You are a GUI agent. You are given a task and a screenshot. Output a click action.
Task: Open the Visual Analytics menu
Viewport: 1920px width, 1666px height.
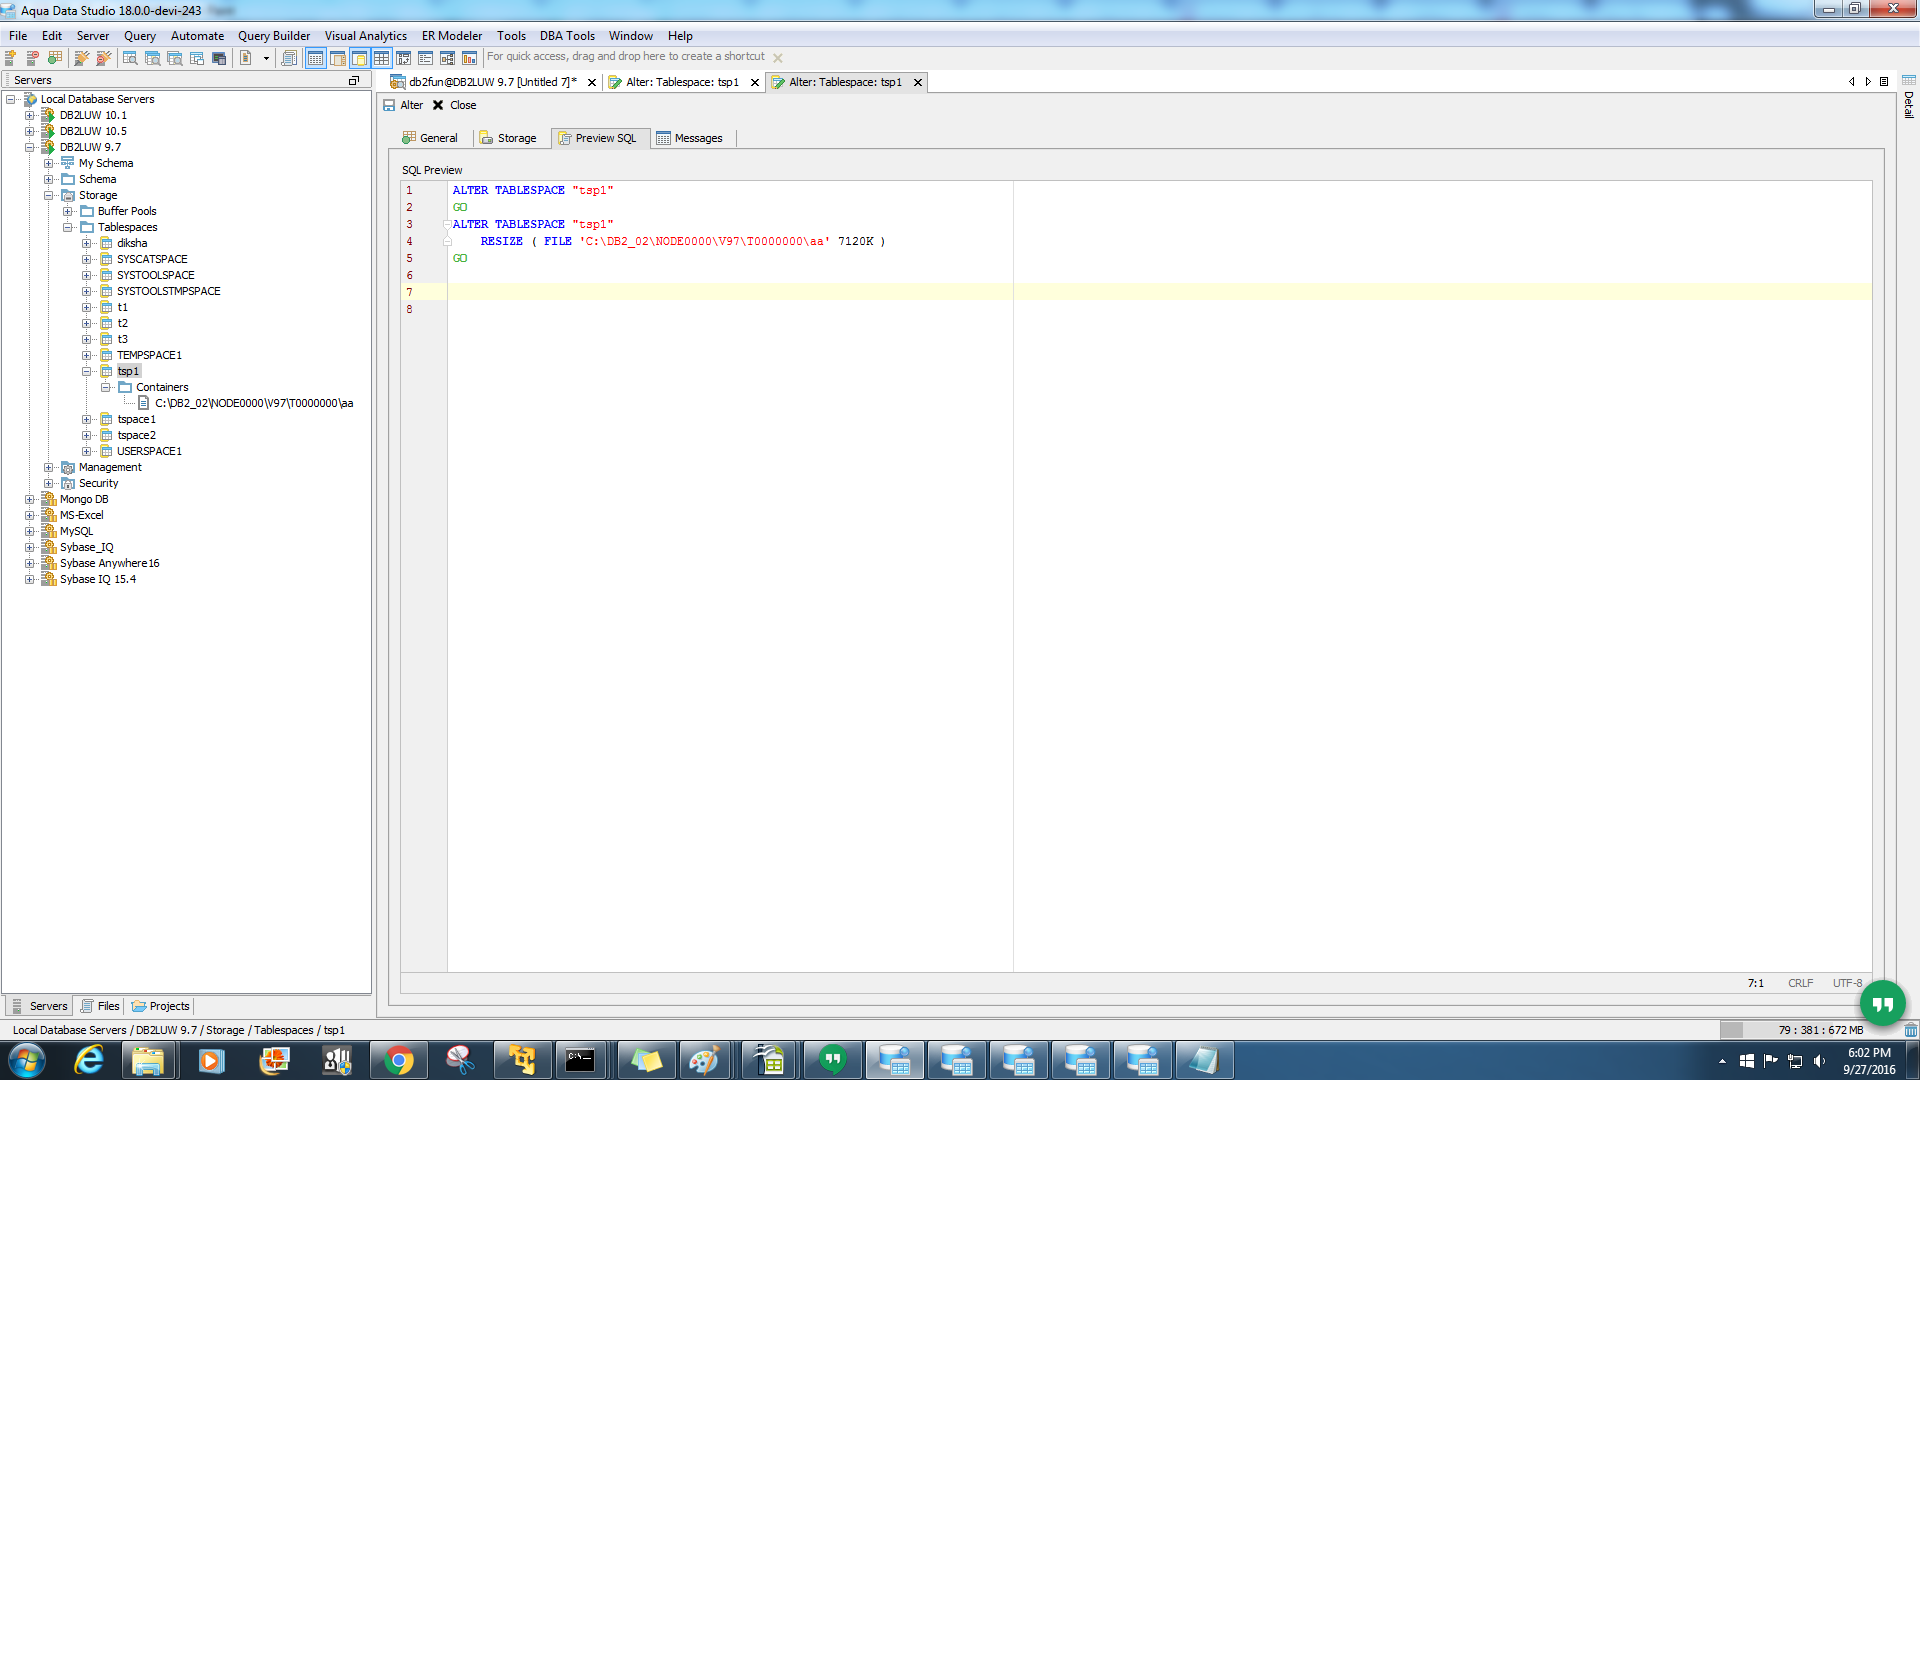[366, 36]
